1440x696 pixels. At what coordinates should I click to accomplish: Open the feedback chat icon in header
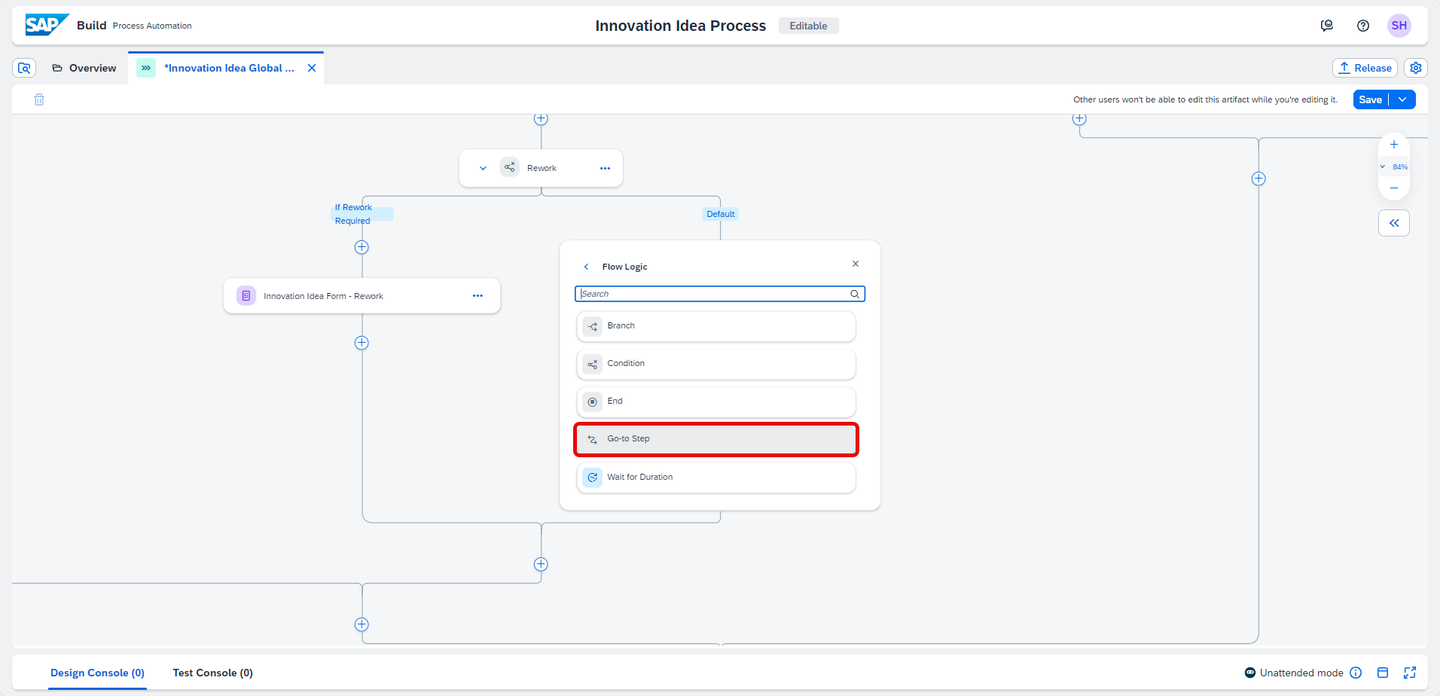click(1327, 26)
